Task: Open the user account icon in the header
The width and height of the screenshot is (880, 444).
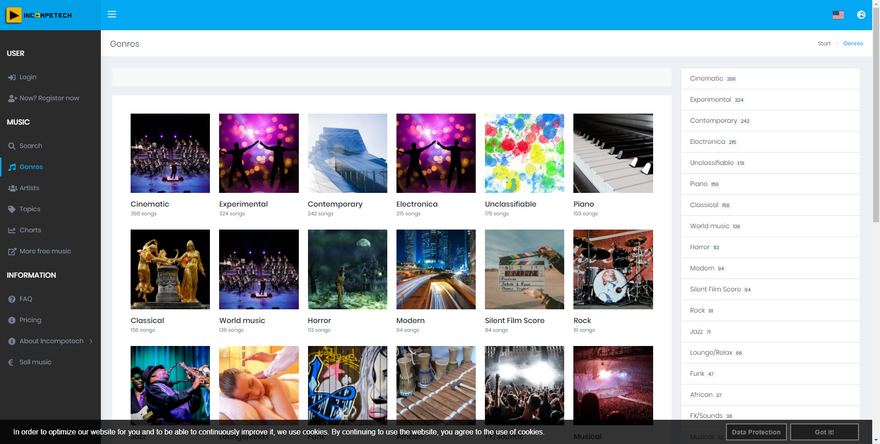Action: 861,15
